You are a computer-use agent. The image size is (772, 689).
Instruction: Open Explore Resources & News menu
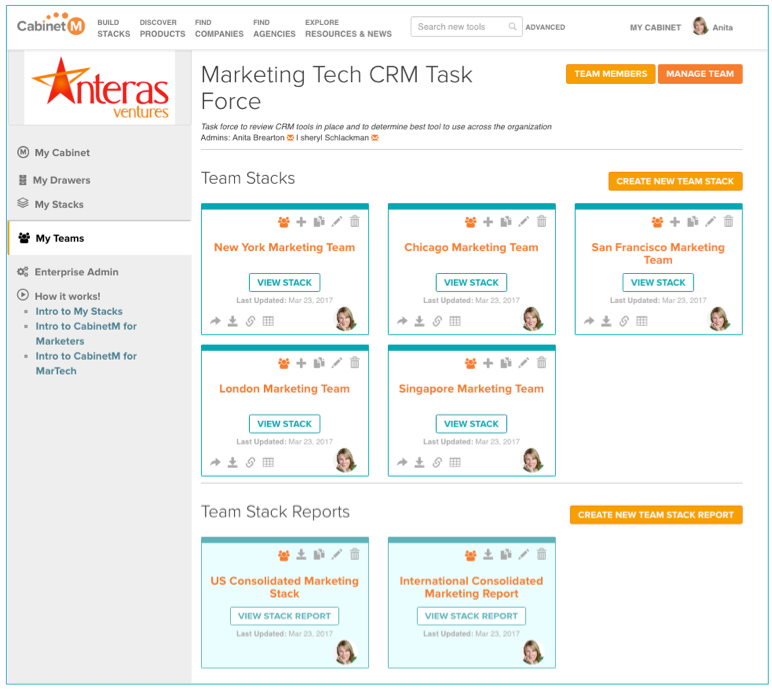(348, 28)
